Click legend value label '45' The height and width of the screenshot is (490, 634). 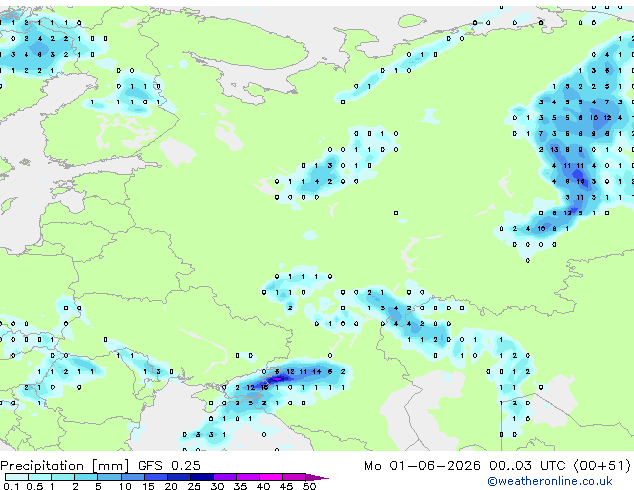pos(286,486)
